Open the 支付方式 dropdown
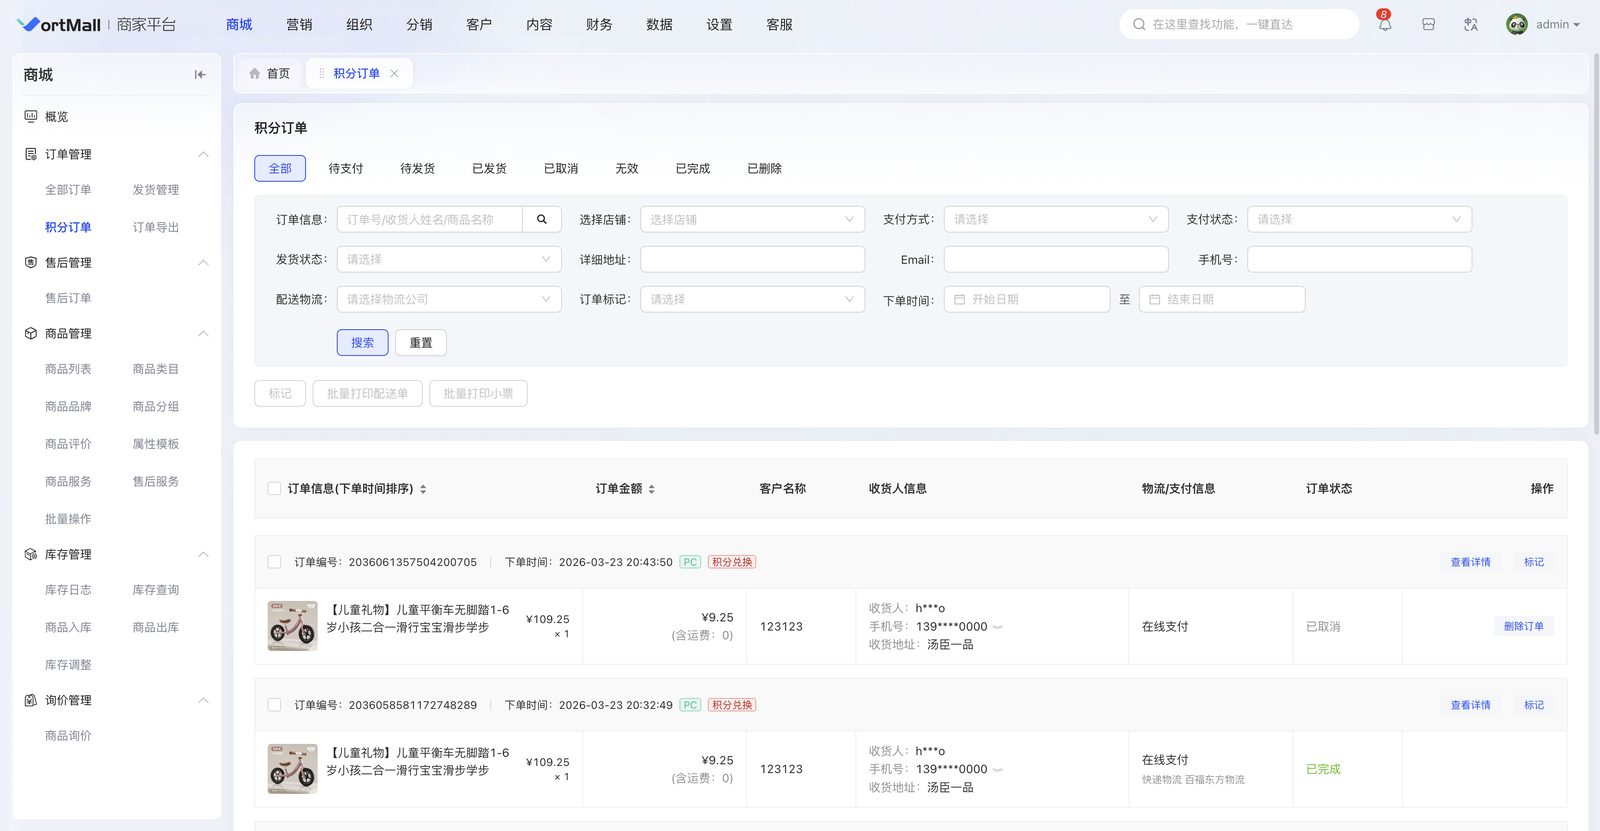The image size is (1600, 831). (1055, 220)
